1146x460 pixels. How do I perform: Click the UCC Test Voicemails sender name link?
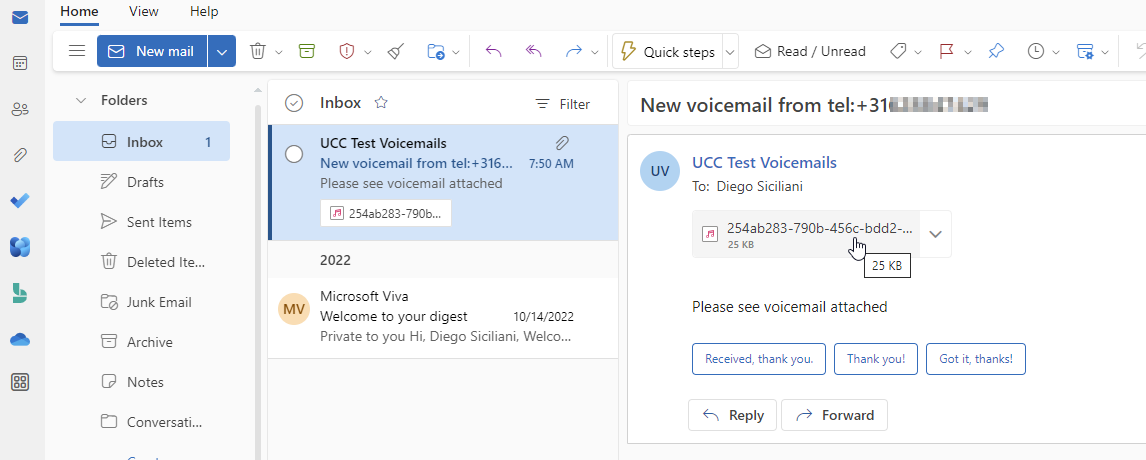764,163
